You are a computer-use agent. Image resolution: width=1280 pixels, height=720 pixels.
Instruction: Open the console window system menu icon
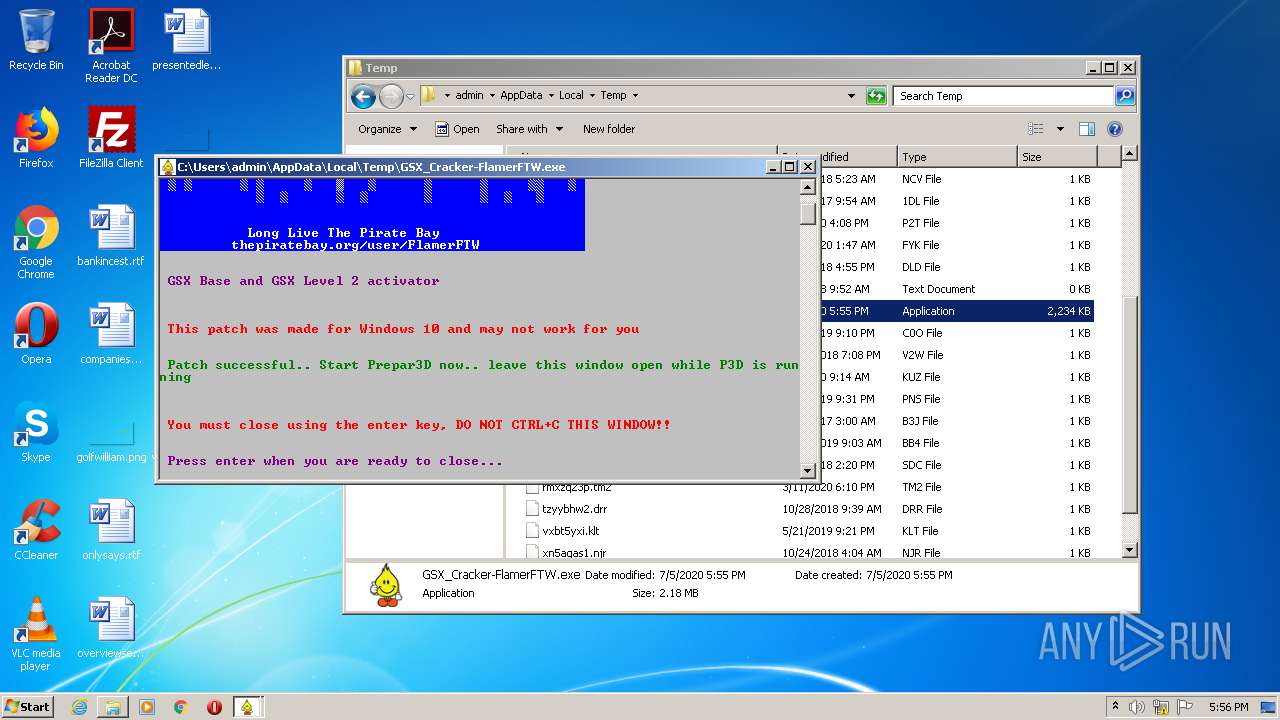point(168,167)
